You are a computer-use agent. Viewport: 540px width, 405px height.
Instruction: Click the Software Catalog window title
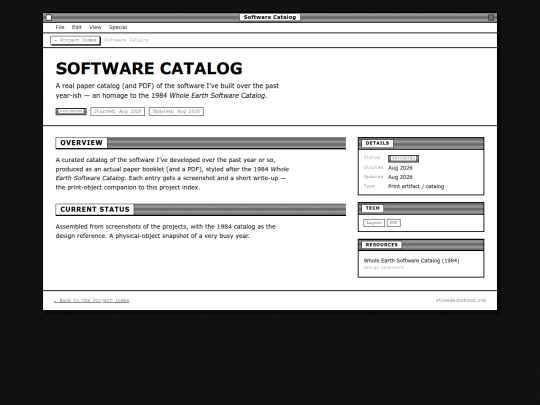[270, 17]
